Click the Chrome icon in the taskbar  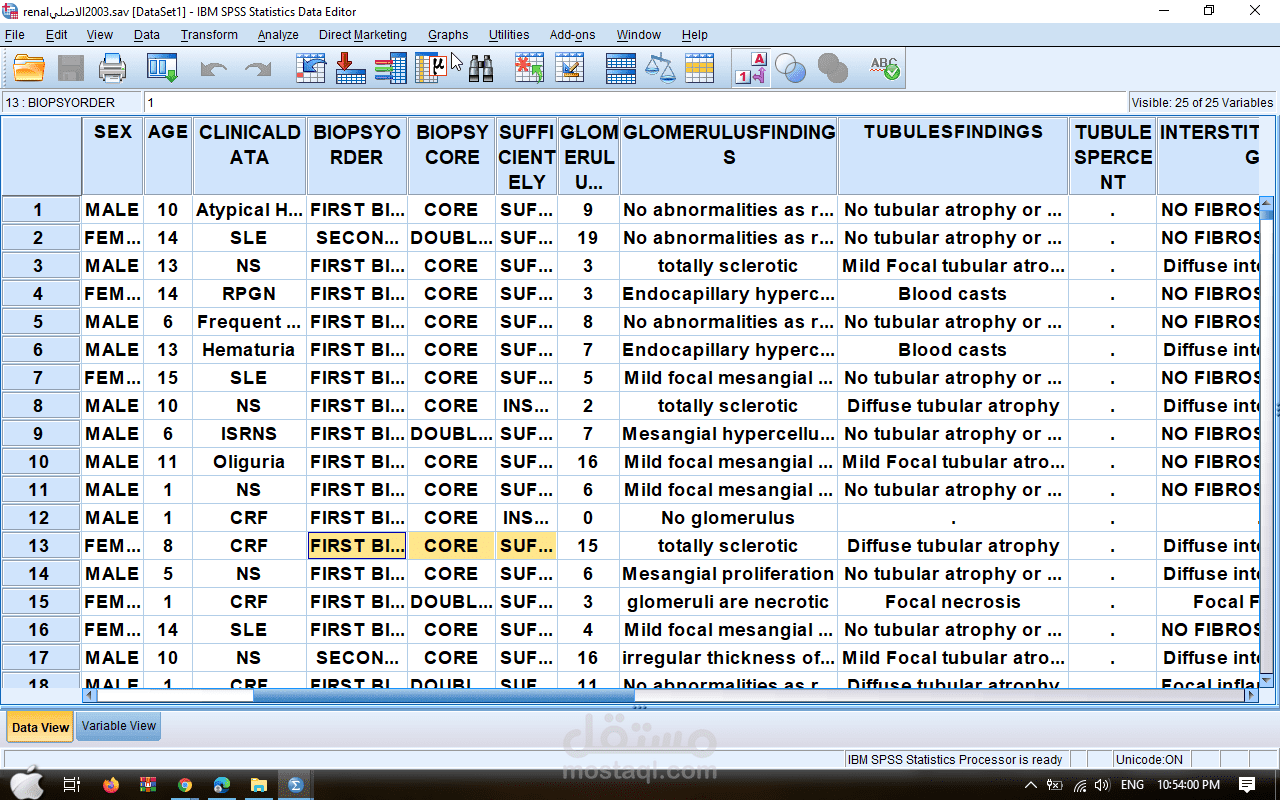pyautogui.click(x=185, y=785)
